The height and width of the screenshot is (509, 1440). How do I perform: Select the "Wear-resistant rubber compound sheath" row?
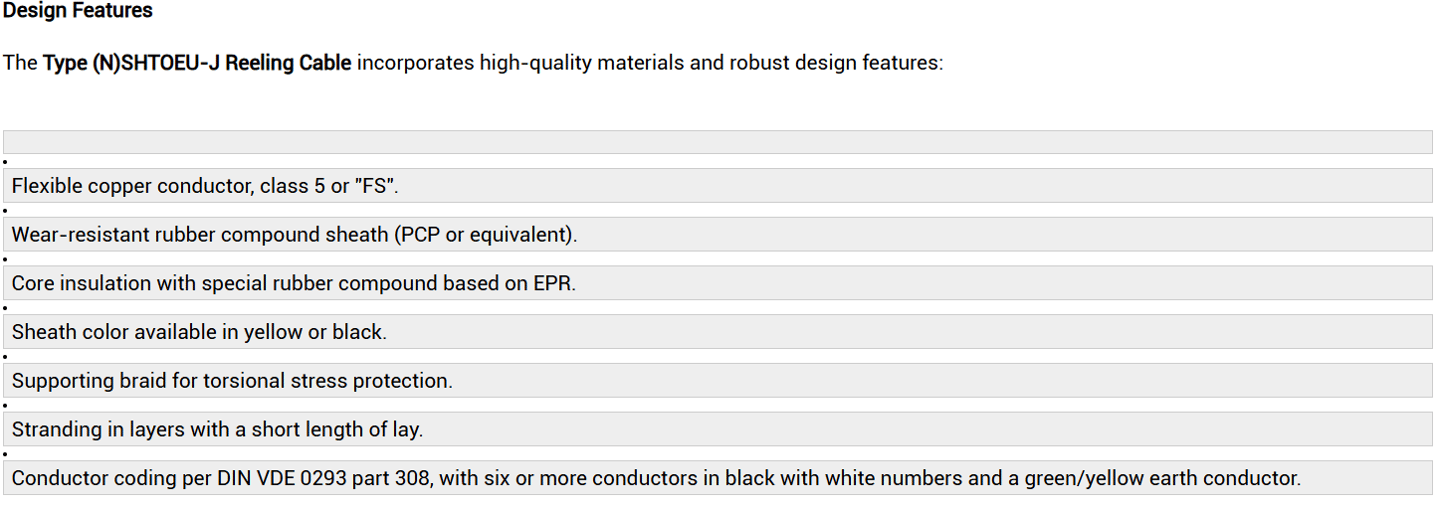point(718,234)
